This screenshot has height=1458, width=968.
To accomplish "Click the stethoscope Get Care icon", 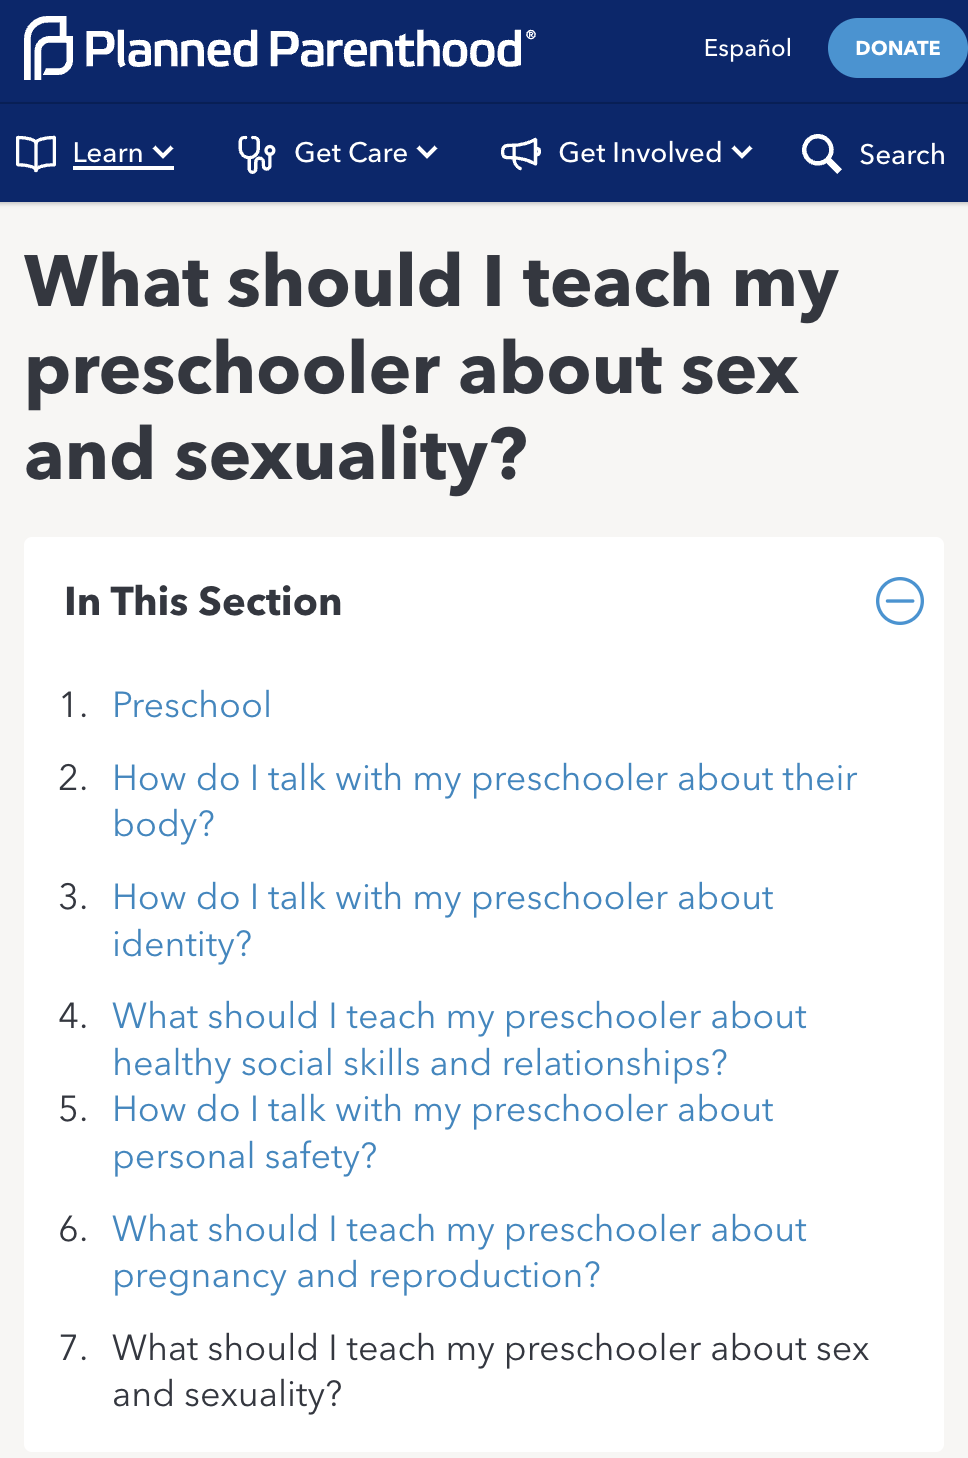I will point(256,154).
